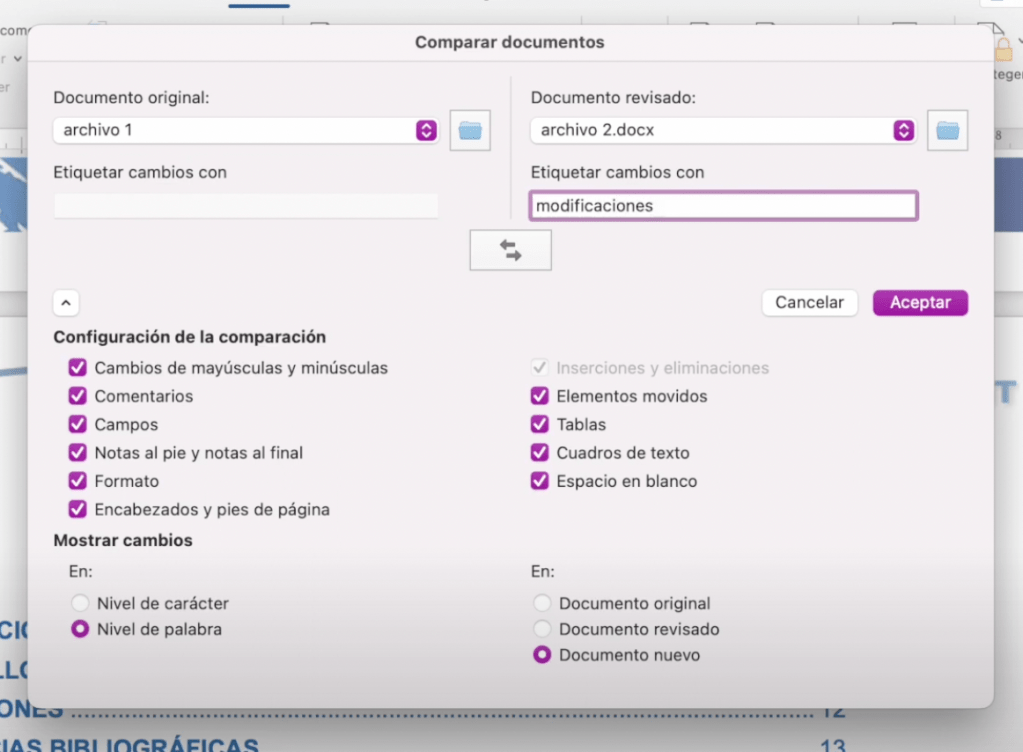The image size is (1023, 752).
Task: Collapse the comparison settings with chevron
Action: [66, 302]
